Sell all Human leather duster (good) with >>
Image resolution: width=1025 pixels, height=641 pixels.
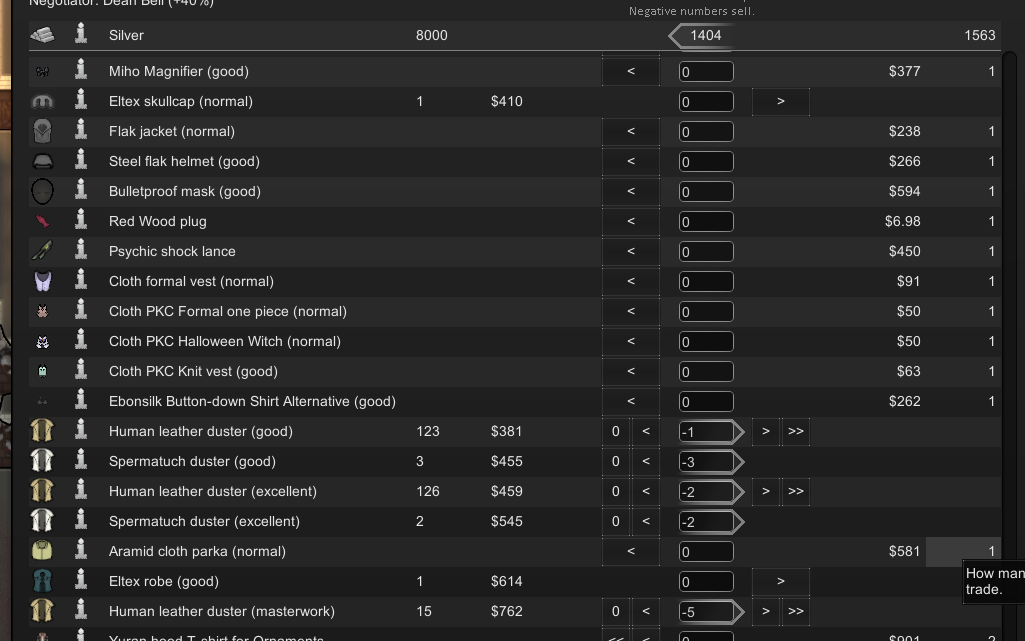pyautogui.click(x=796, y=431)
